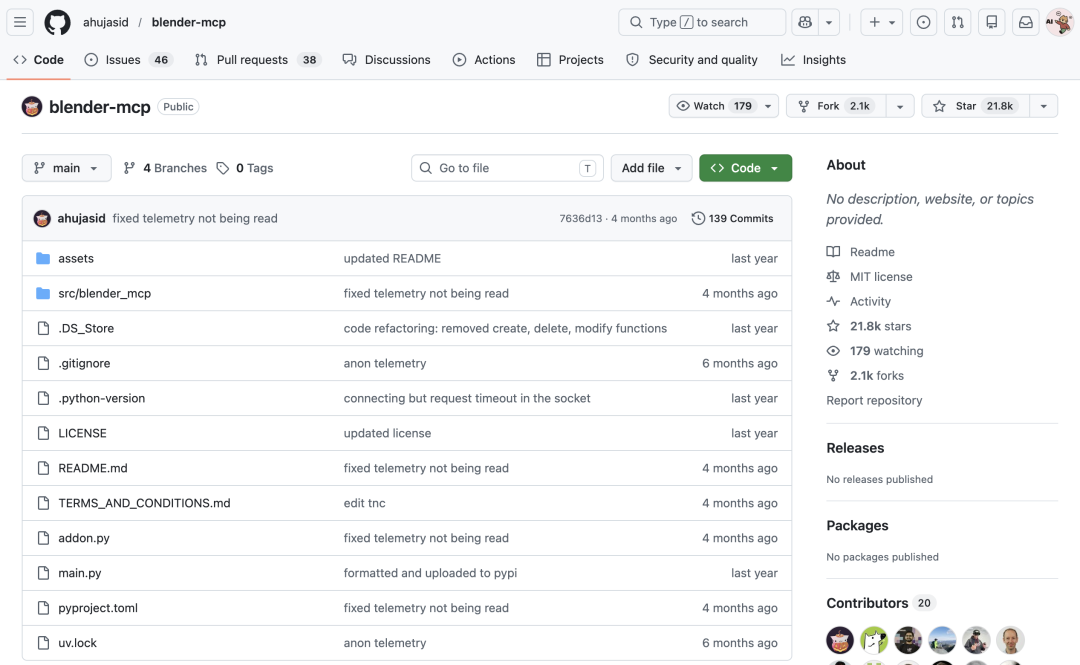
Task: Open the Issues shortcut icon in header
Action: tap(923, 22)
